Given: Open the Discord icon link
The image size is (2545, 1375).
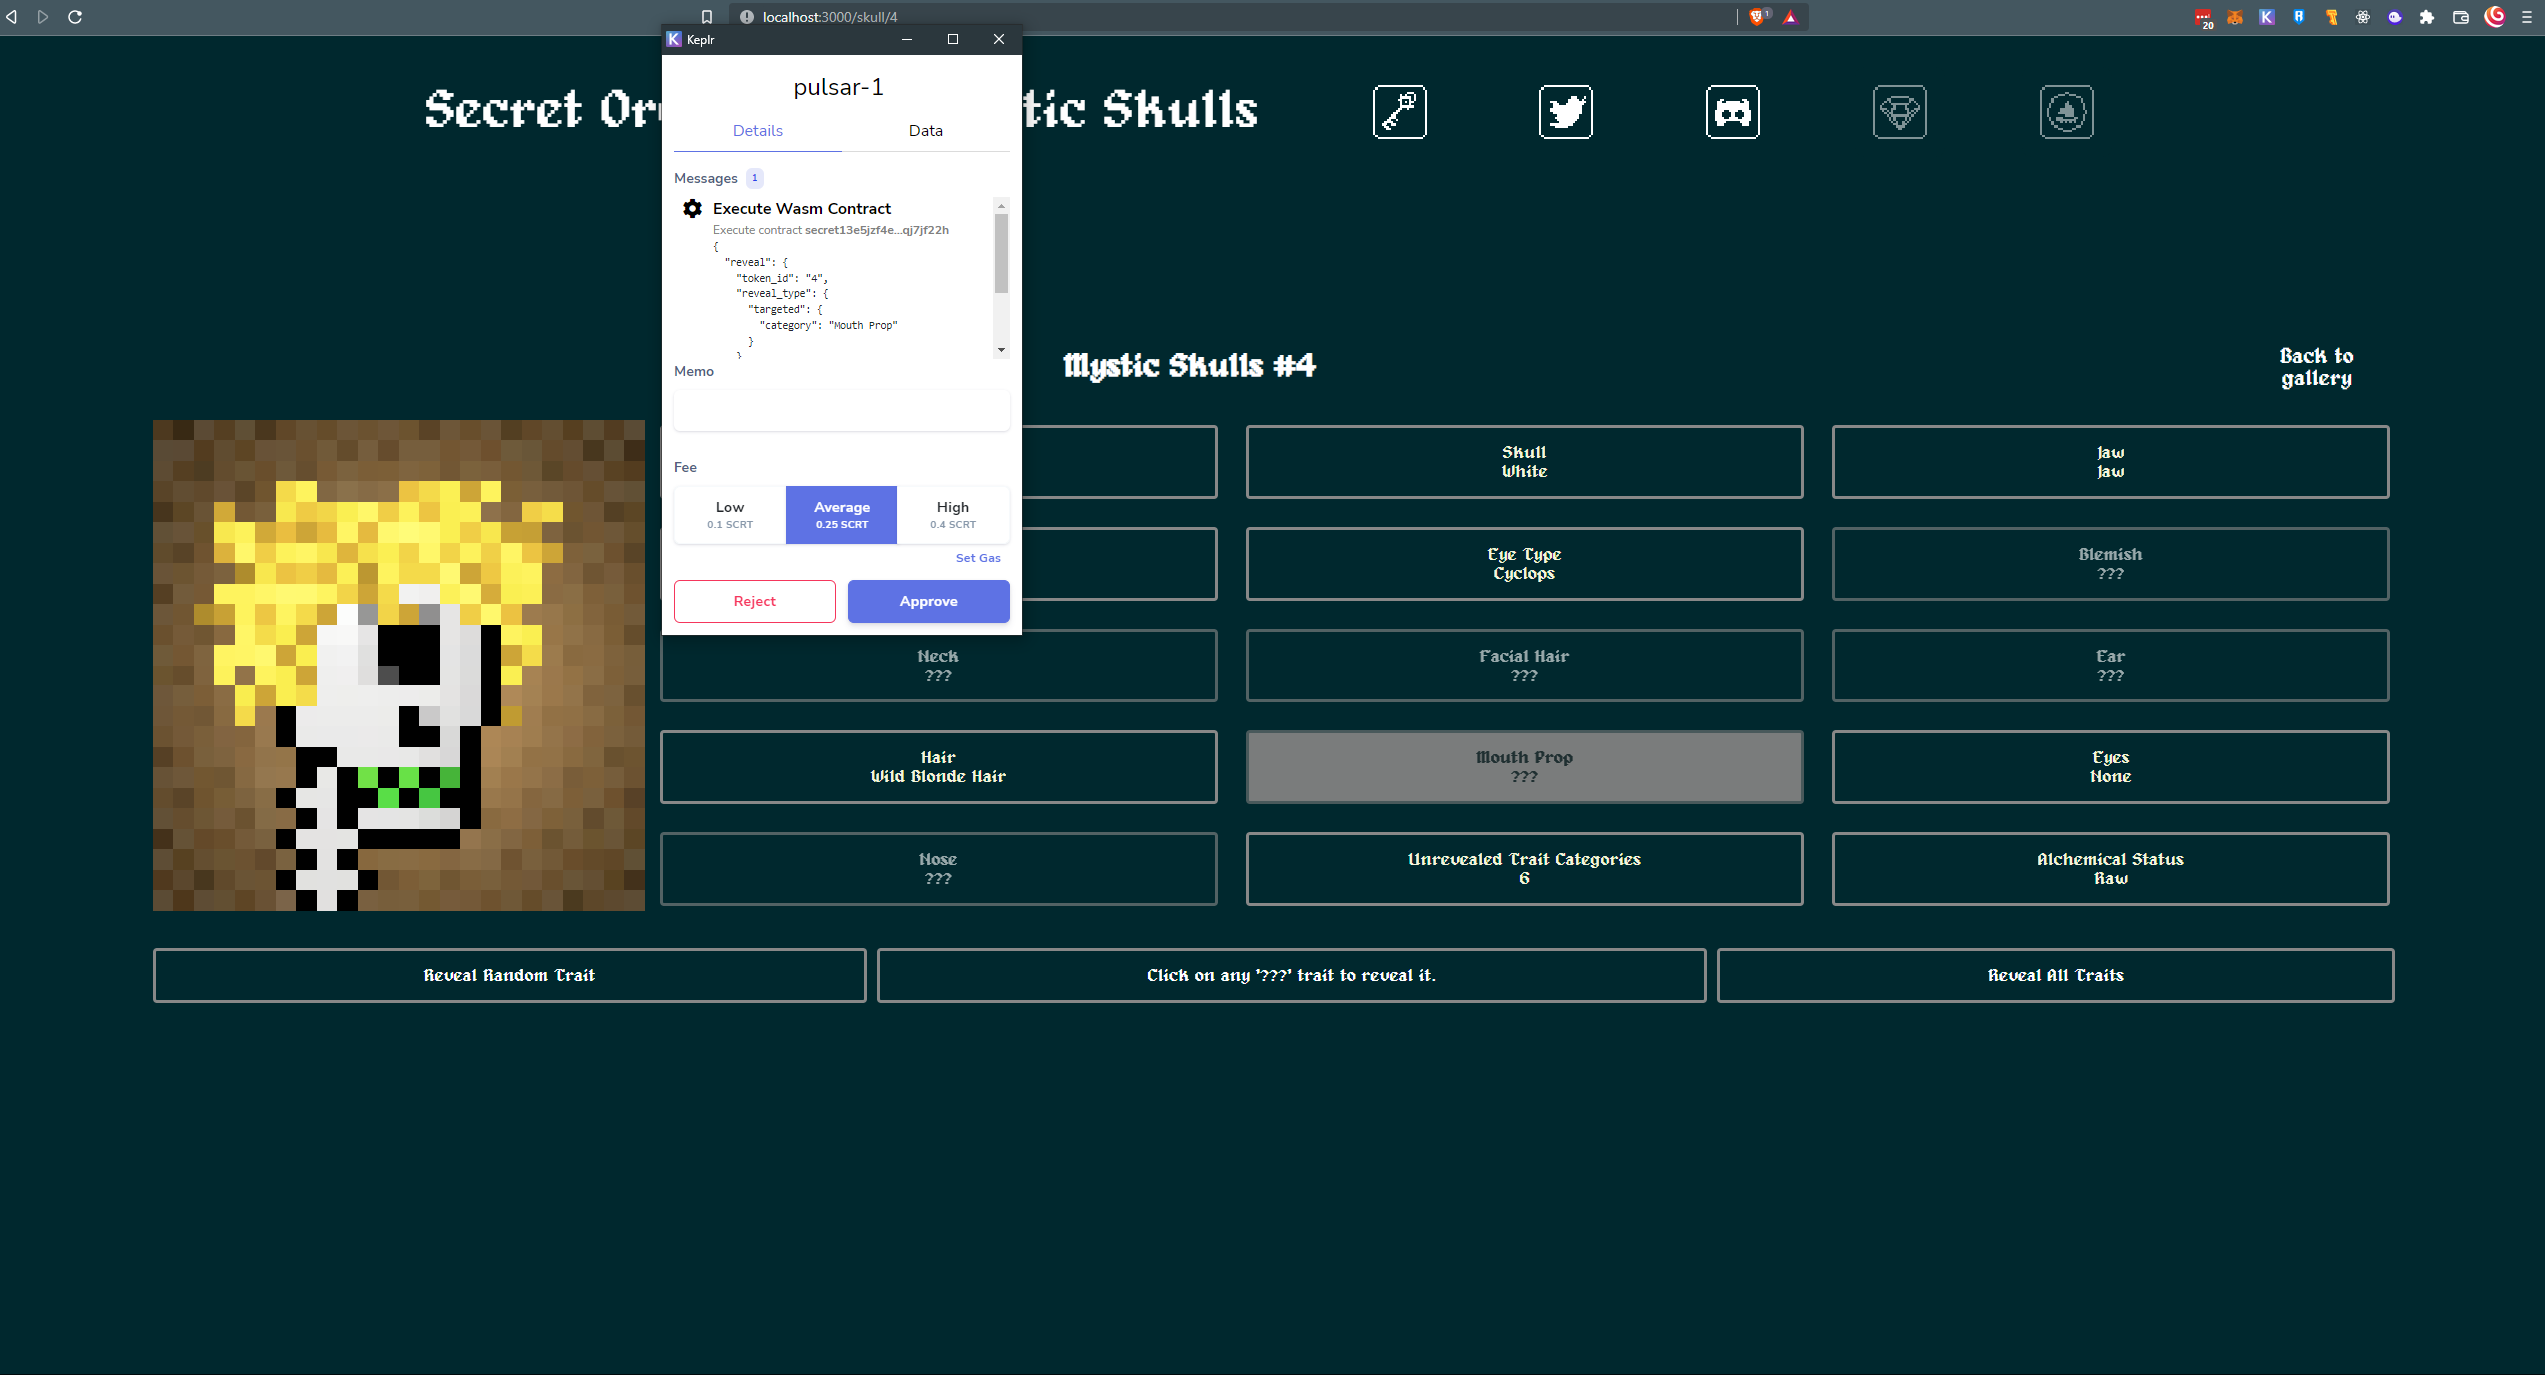Looking at the screenshot, I should click(x=1732, y=112).
